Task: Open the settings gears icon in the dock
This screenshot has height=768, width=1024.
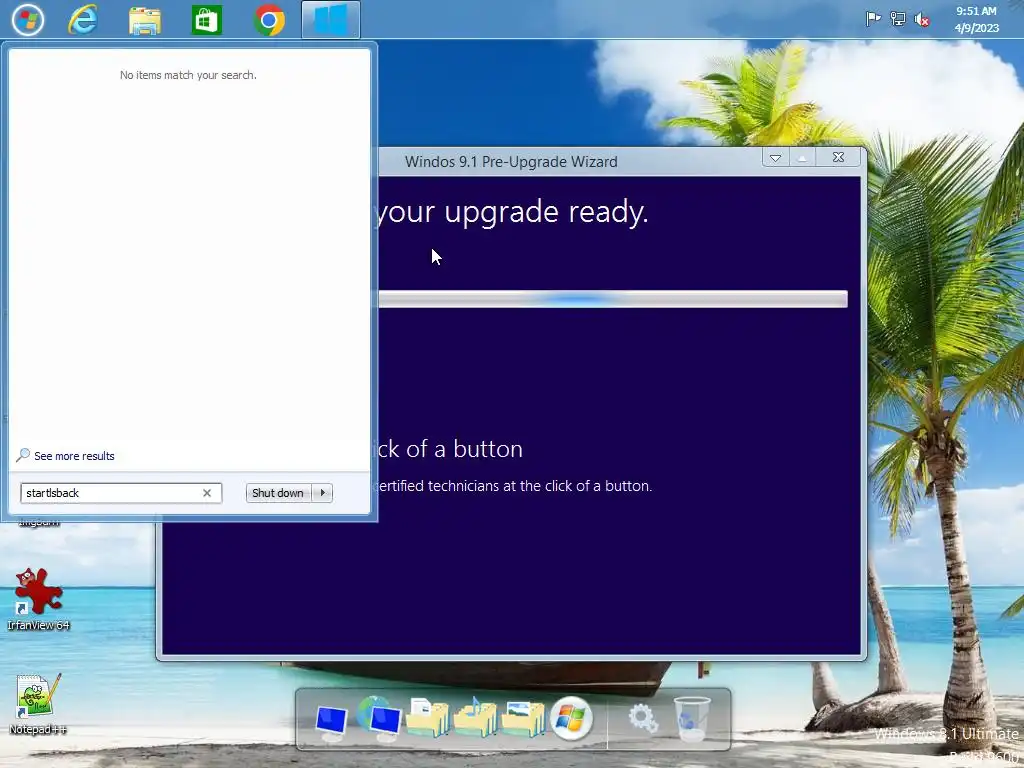Action: [x=643, y=718]
